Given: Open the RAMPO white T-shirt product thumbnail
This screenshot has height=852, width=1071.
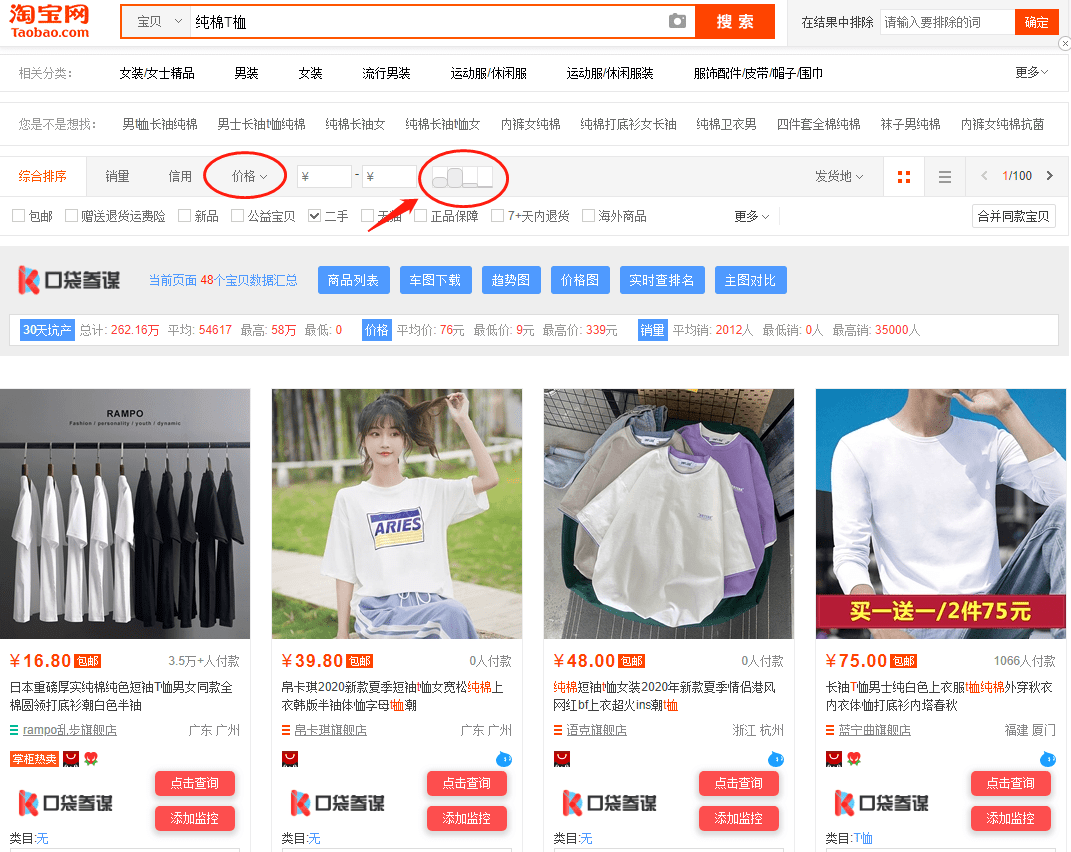Looking at the screenshot, I should pos(125,514).
